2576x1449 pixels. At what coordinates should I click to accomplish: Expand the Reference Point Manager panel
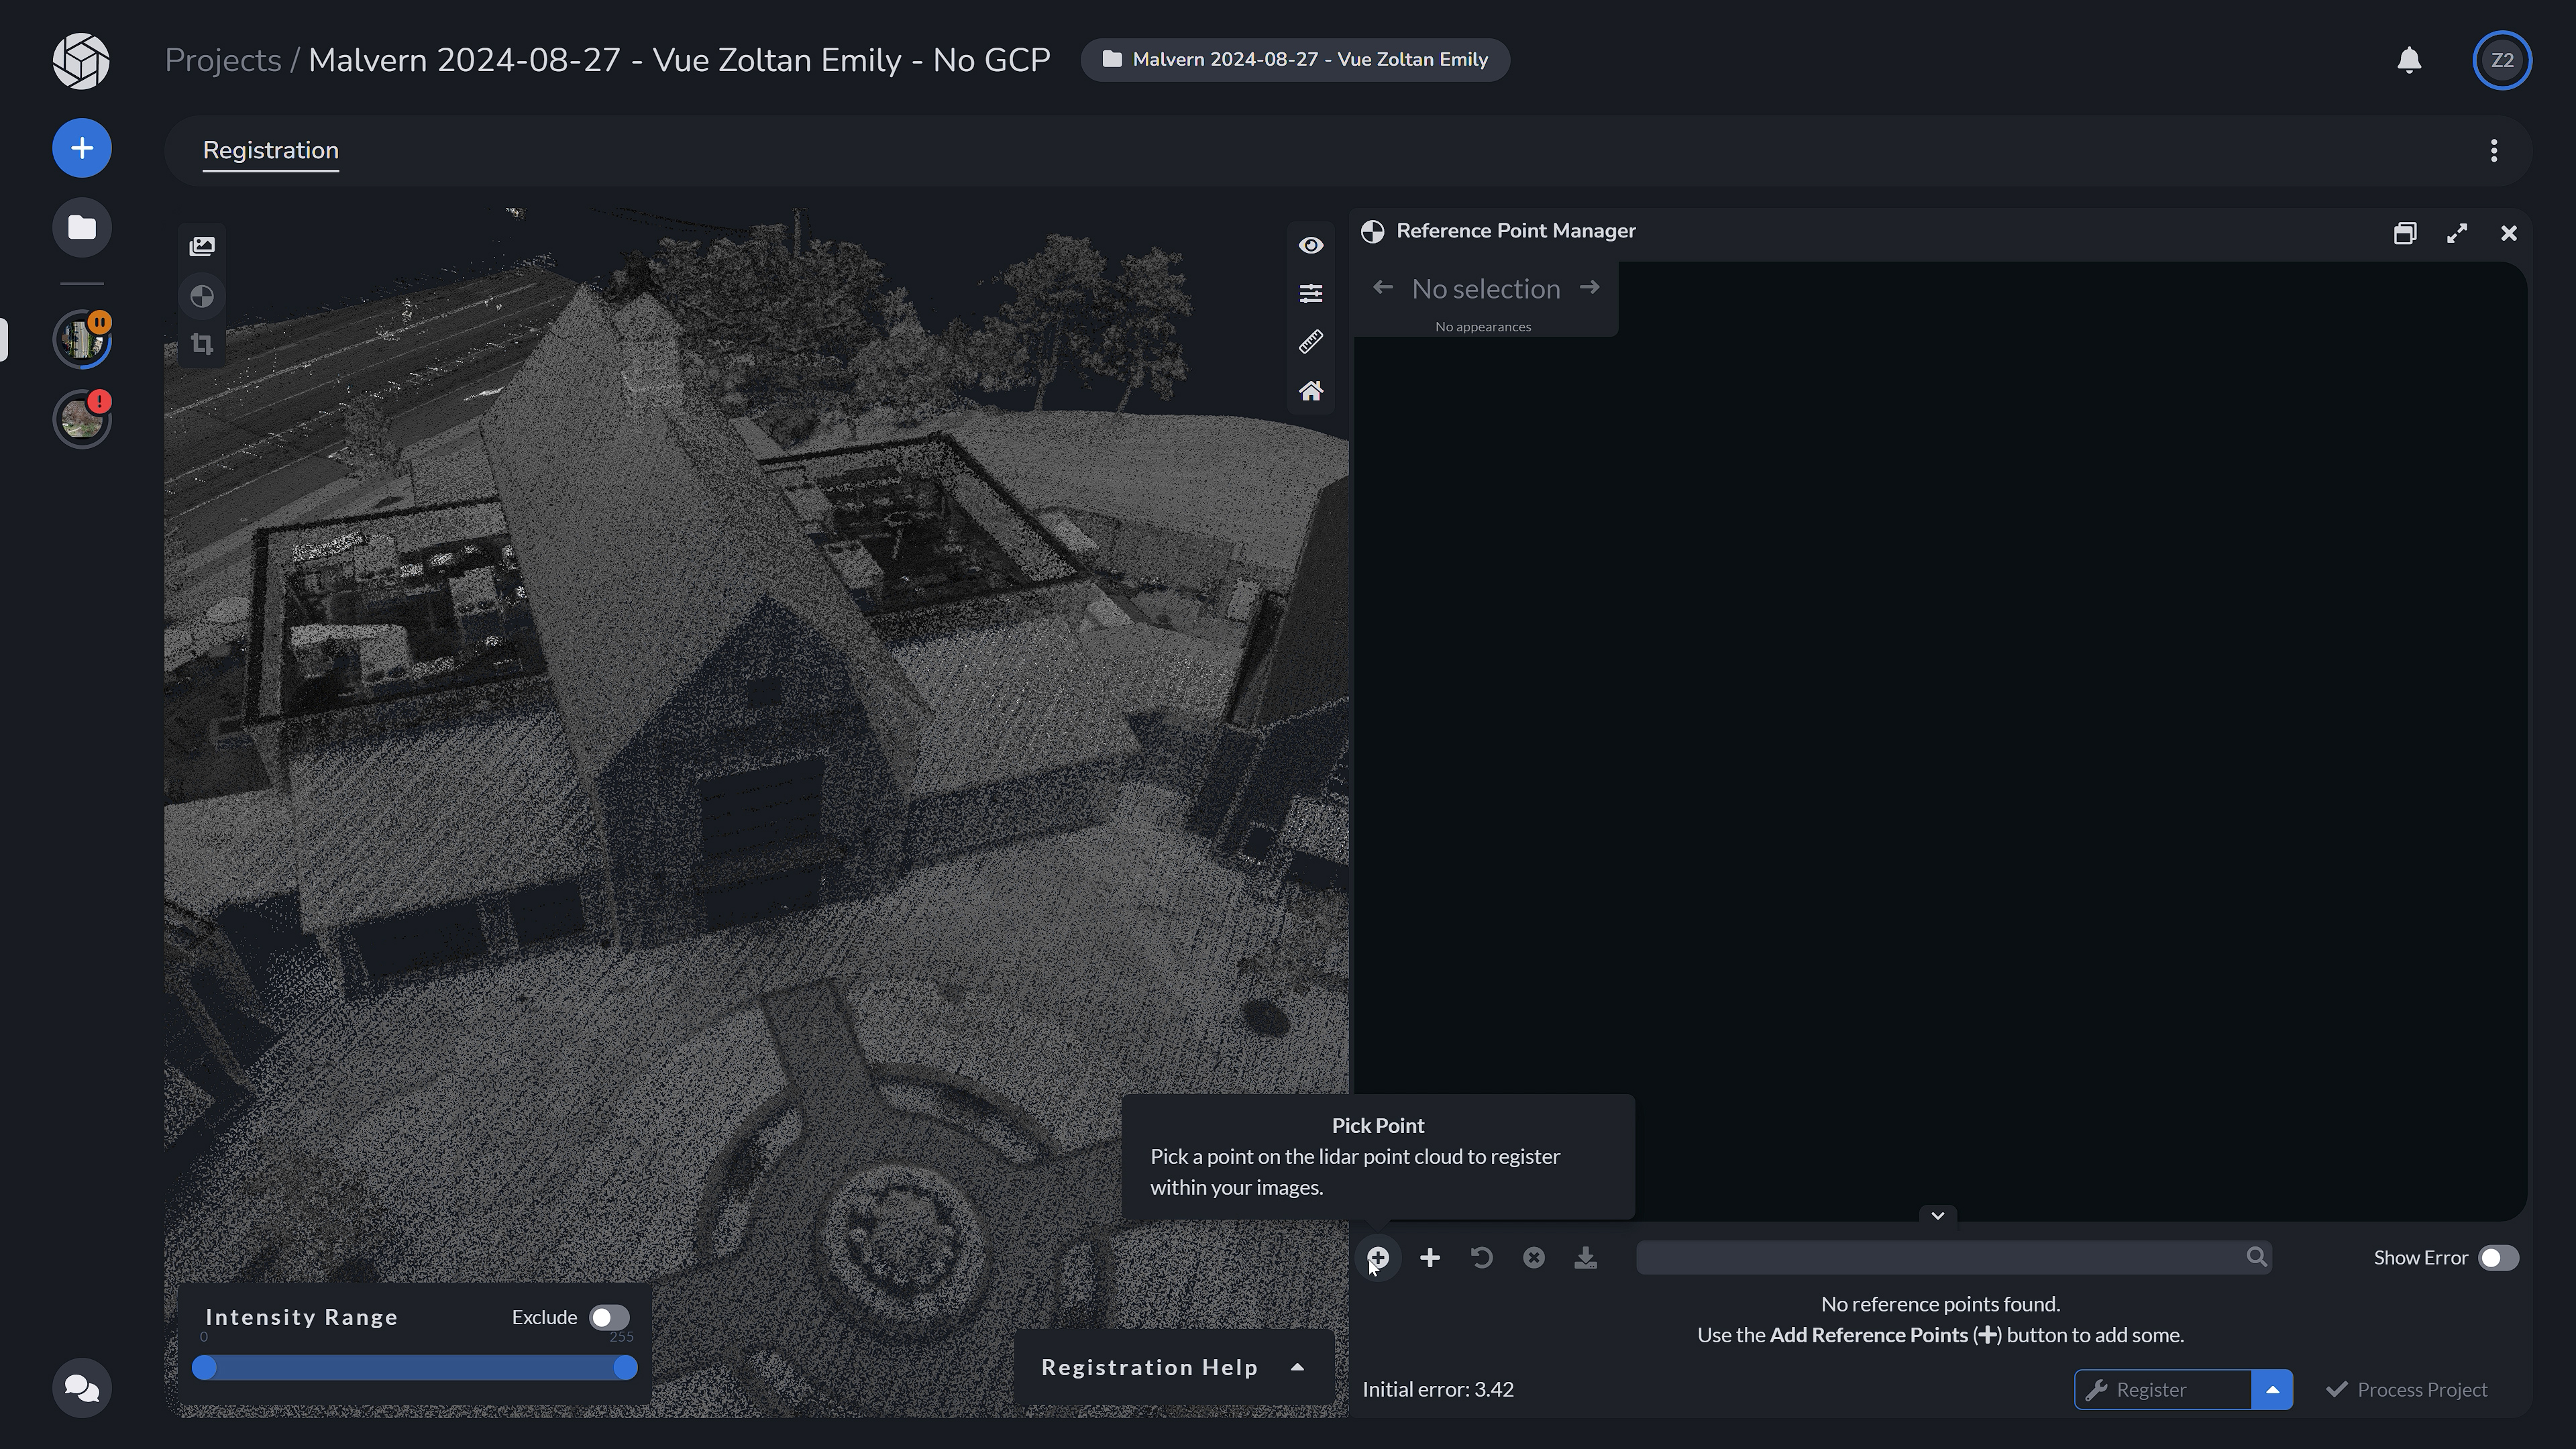point(2456,231)
